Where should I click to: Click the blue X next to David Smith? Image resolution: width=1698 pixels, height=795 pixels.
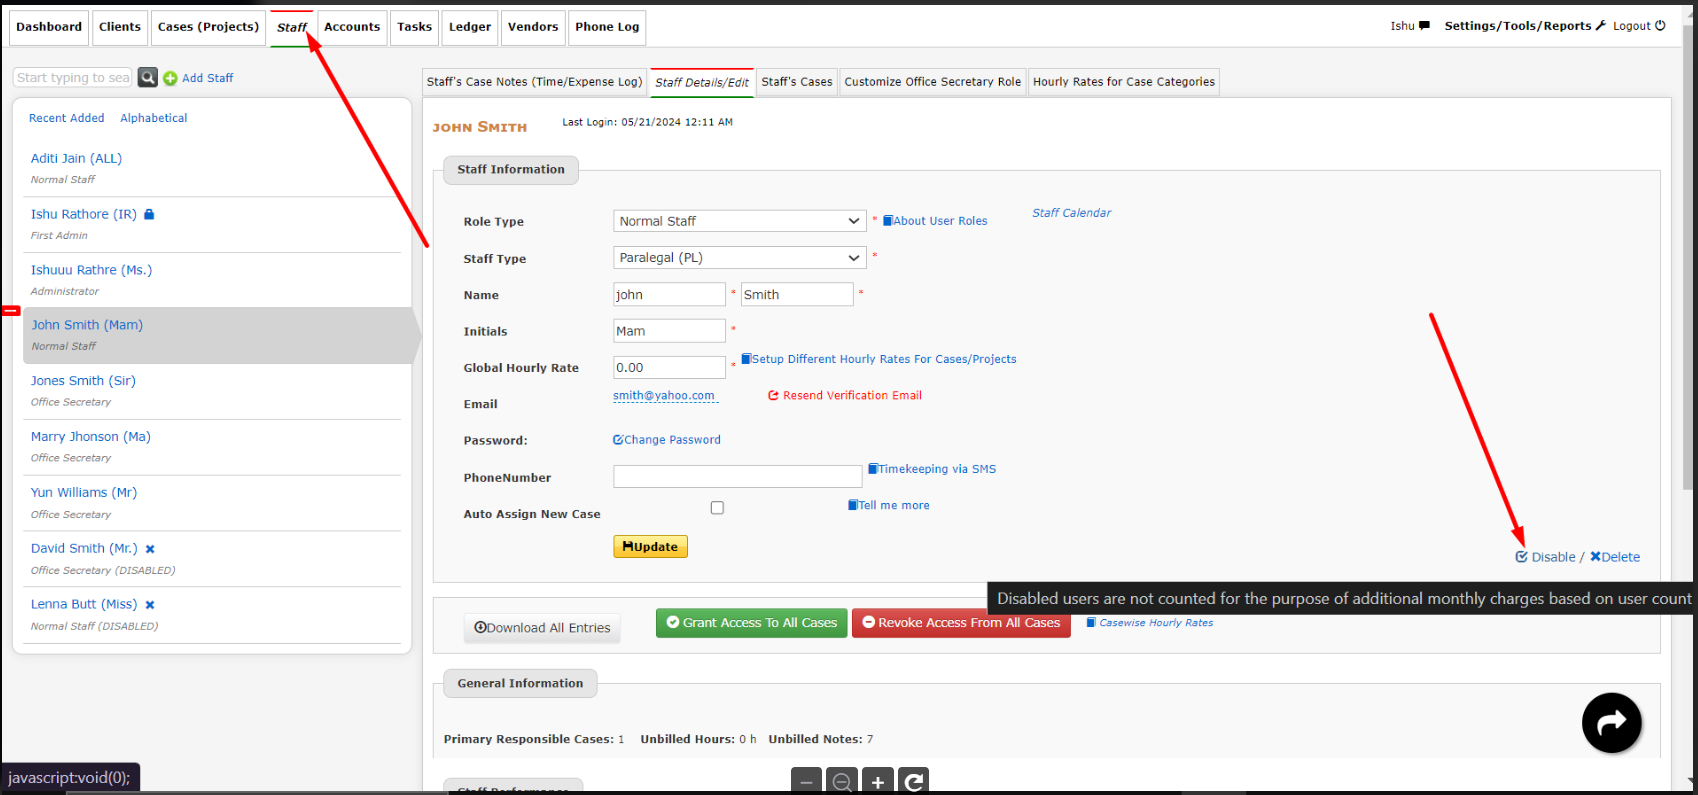[x=150, y=549]
